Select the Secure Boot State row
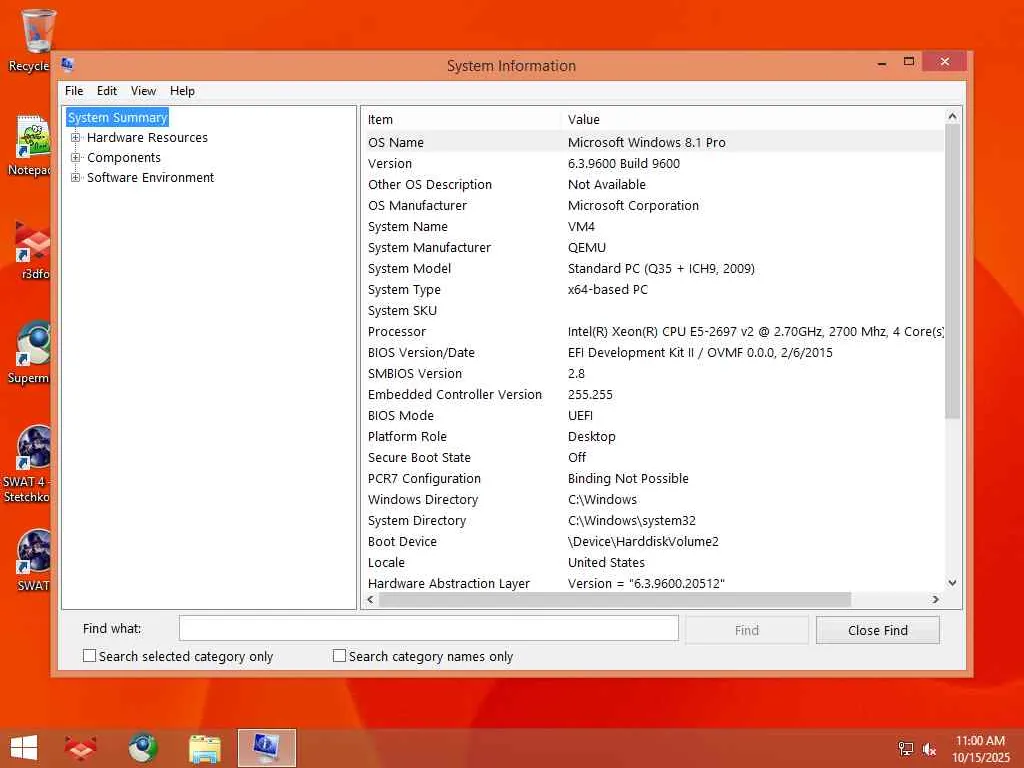The height and width of the screenshot is (768, 1024). (x=653, y=457)
